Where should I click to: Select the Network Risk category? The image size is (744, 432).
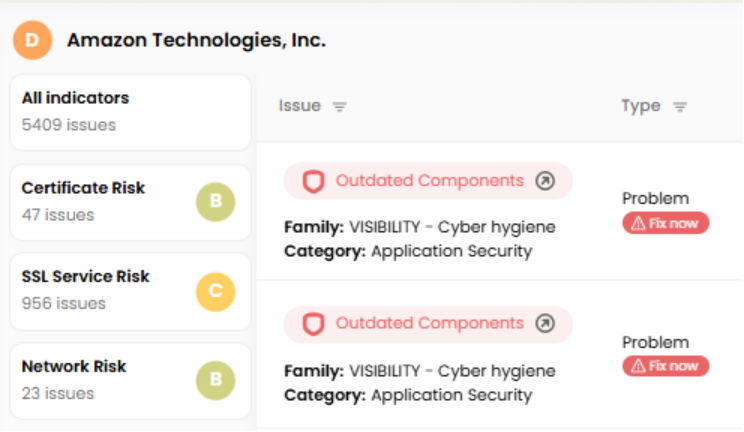(100, 380)
